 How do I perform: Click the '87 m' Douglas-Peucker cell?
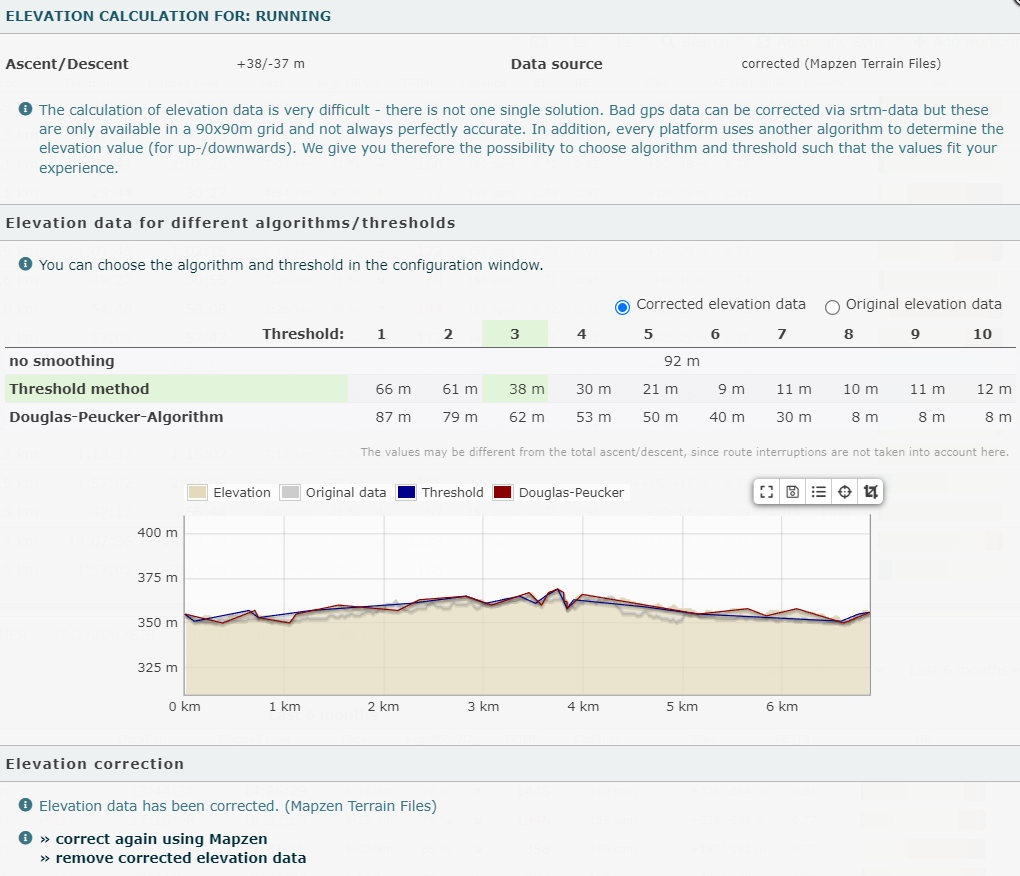393,417
